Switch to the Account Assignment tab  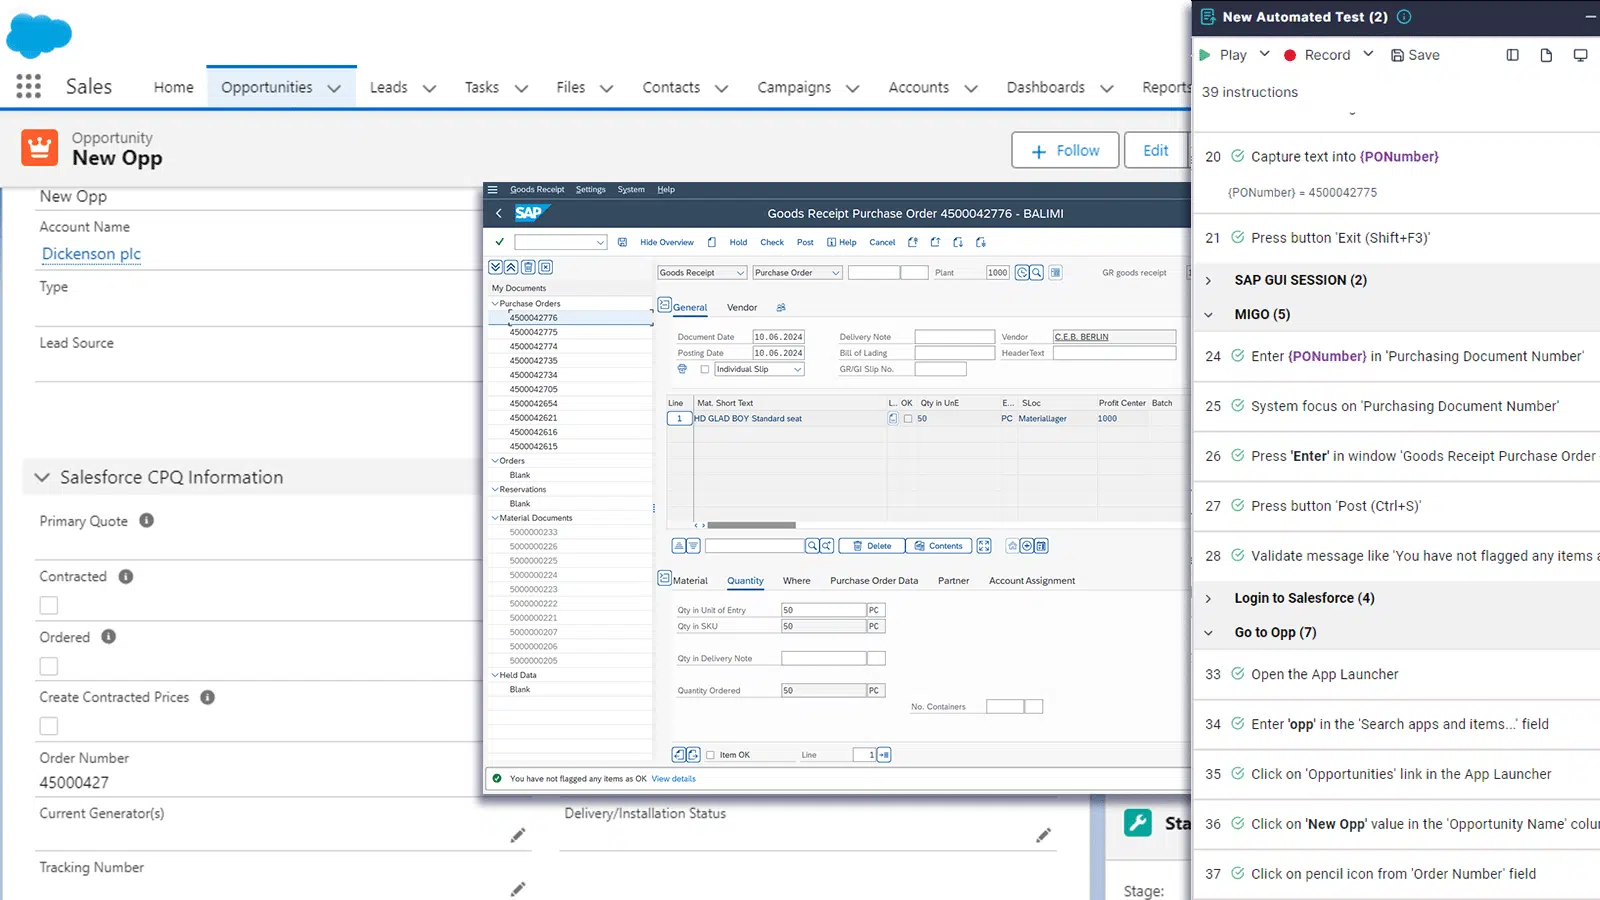click(x=1032, y=580)
